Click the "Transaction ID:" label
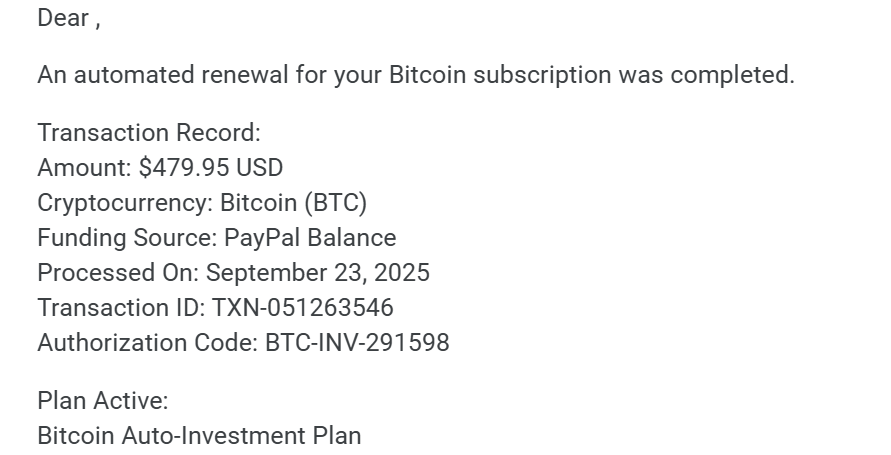 tap(121, 308)
